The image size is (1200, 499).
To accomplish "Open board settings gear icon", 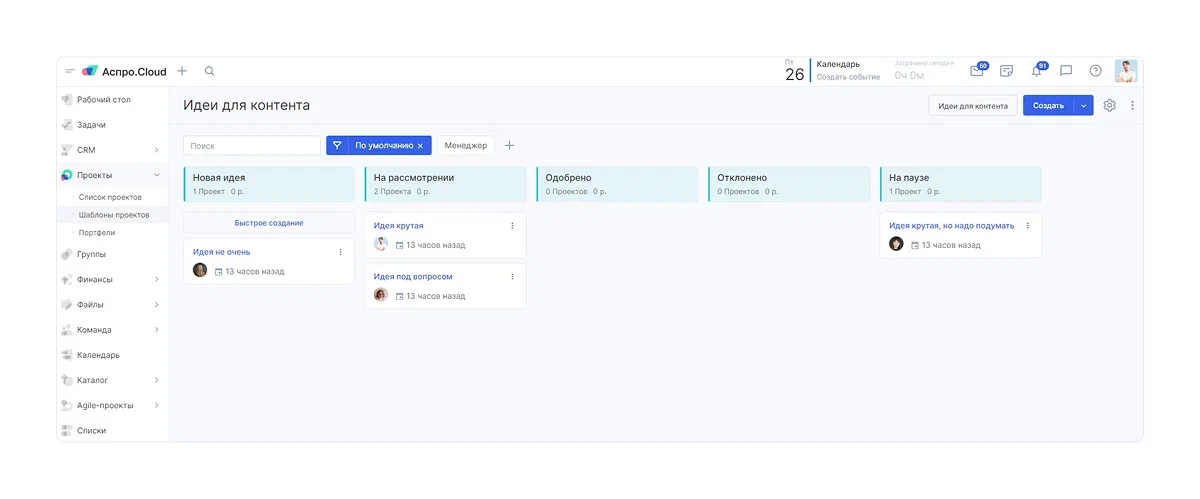I will click(1109, 105).
